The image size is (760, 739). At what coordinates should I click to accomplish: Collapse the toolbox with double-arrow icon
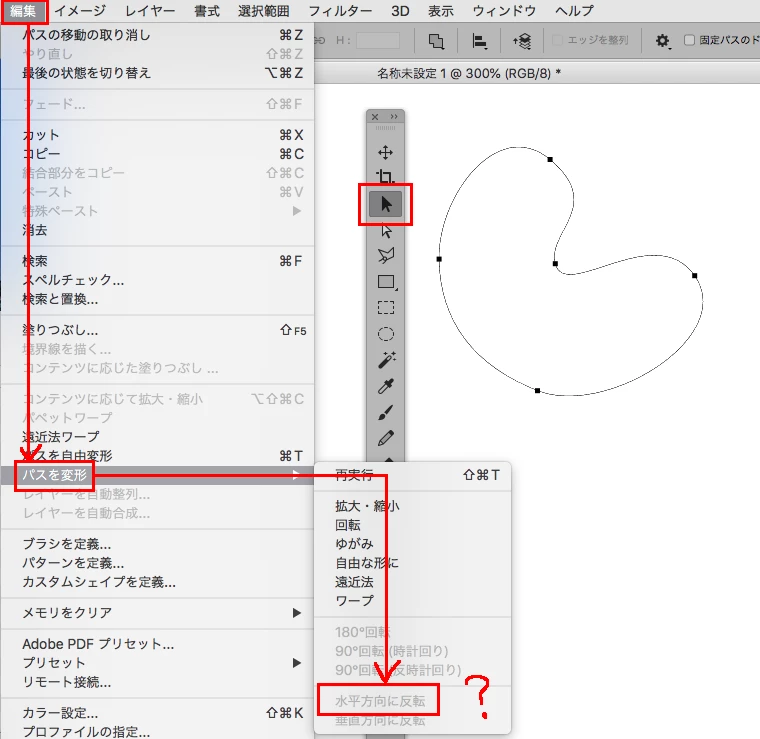point(394,117)
